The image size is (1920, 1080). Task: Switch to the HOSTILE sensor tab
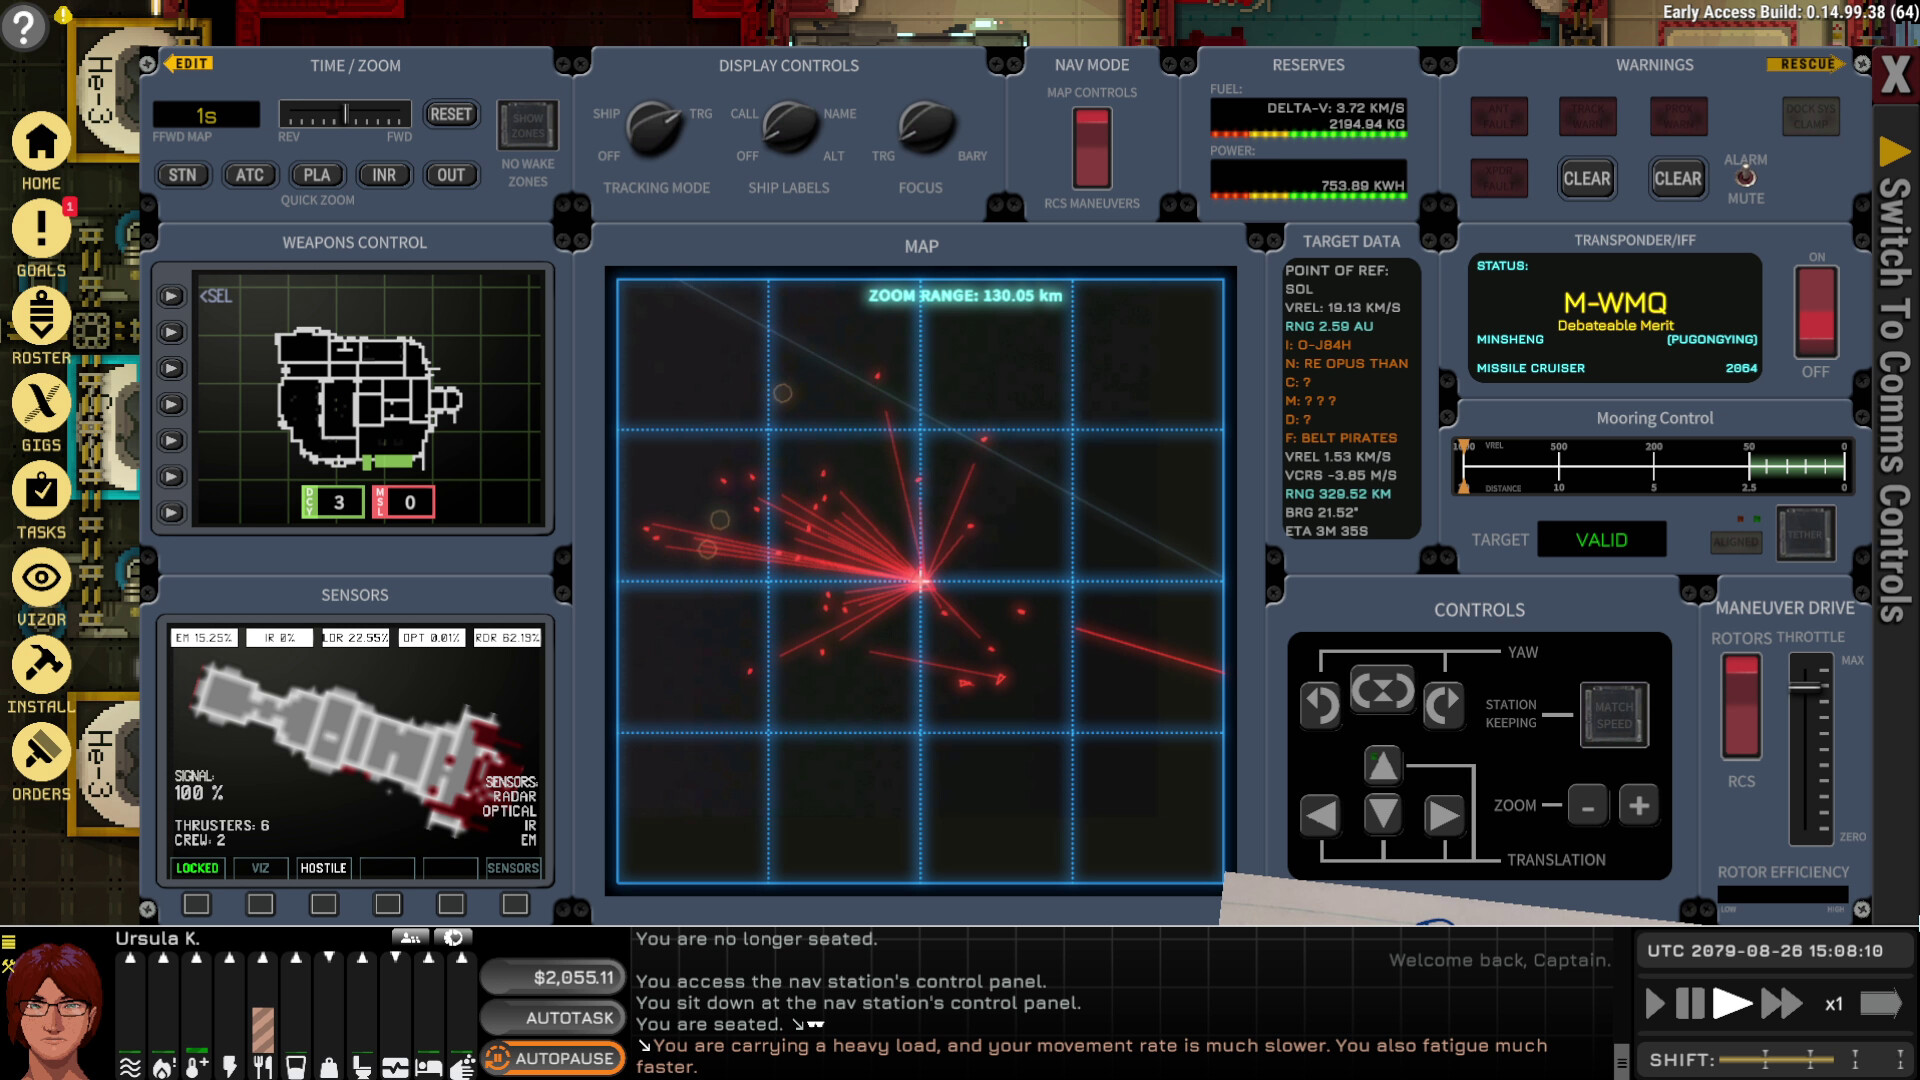point(323,868)
